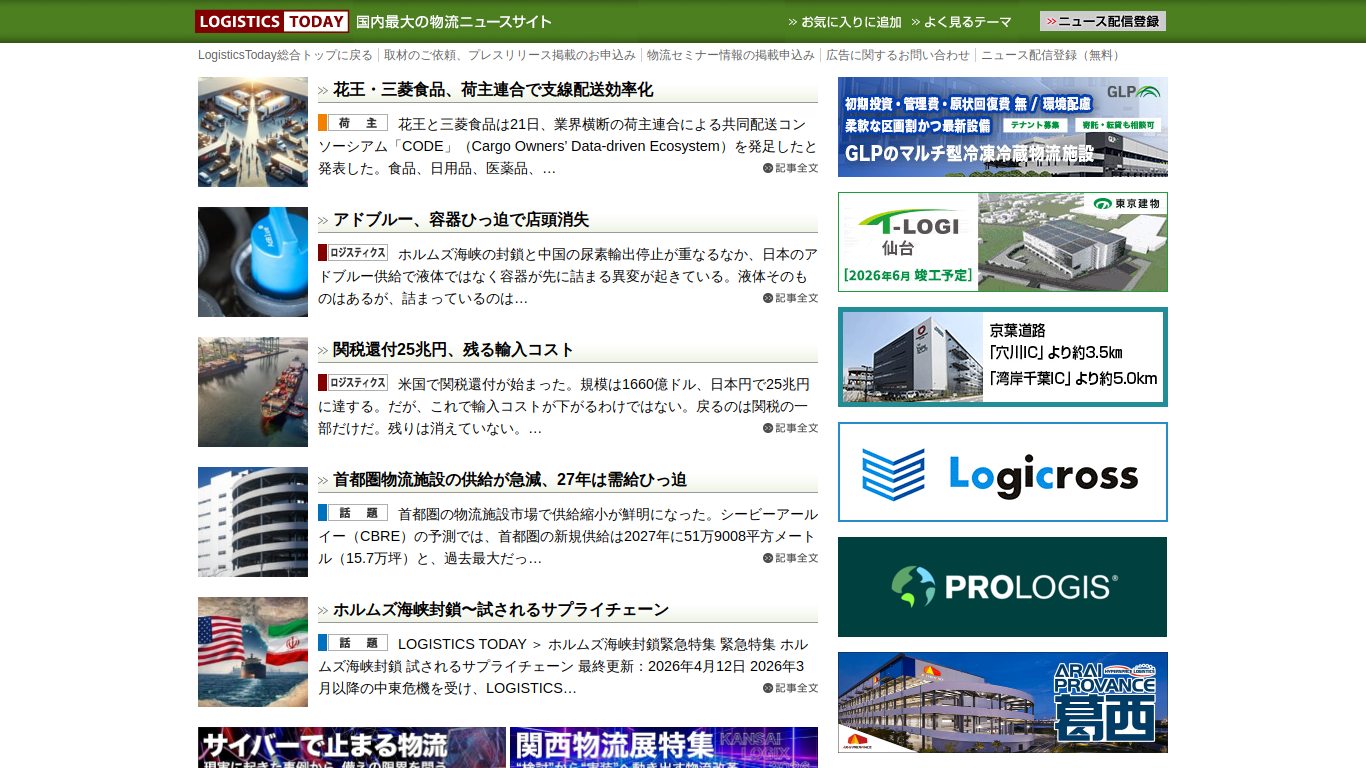Click the ニュース配信登録 button in header
The image size is (1366, 768).
(1103, 21)
